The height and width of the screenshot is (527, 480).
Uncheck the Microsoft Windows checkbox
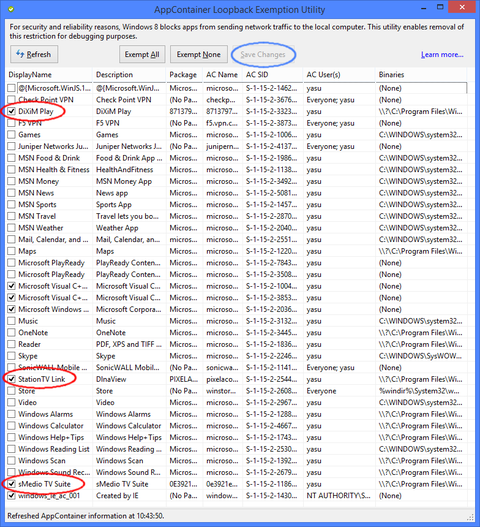point(11,309)
